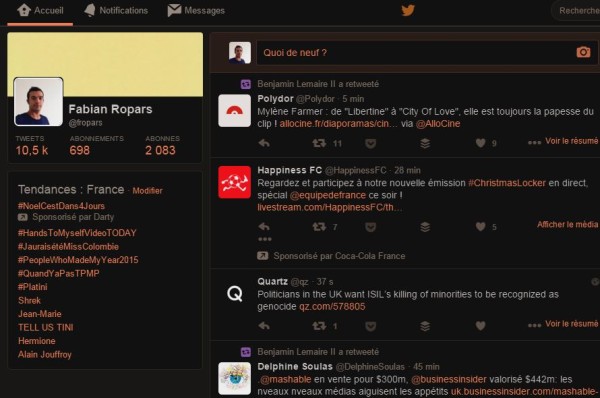Retweet the Polydor tweet
Screen dimensions: 600x398
[319, 143]
